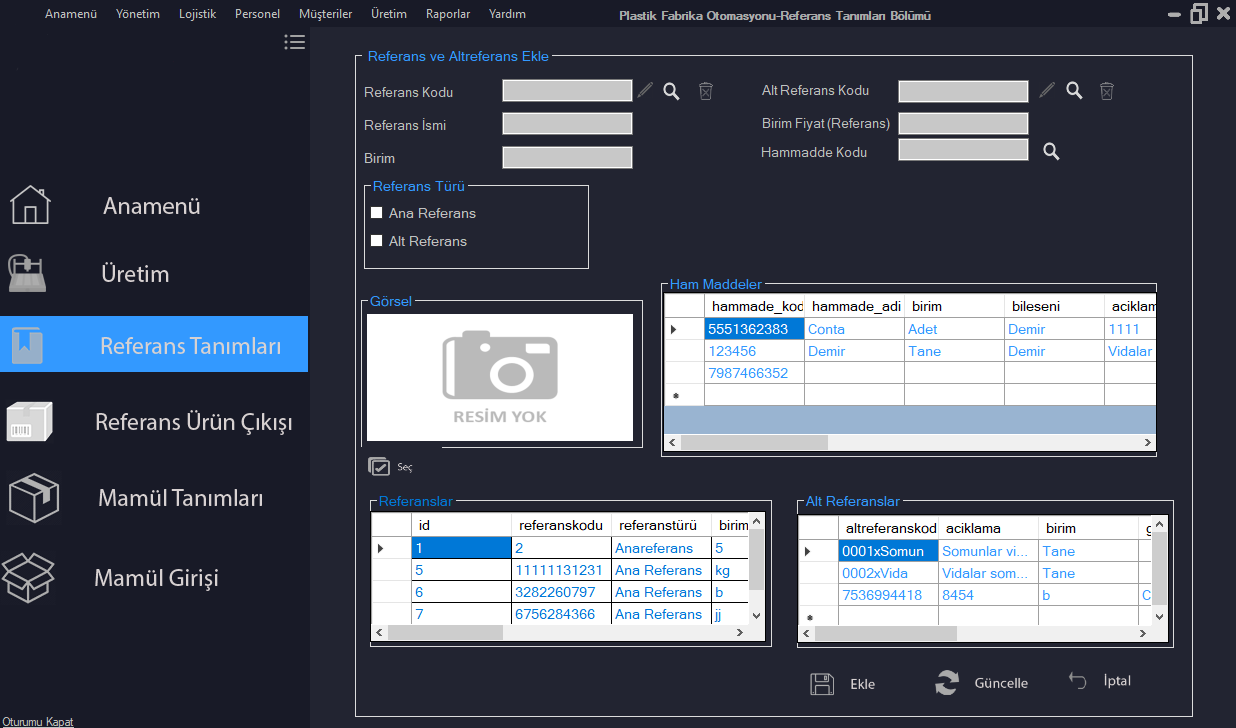Click altreferanskod column header

888,528
